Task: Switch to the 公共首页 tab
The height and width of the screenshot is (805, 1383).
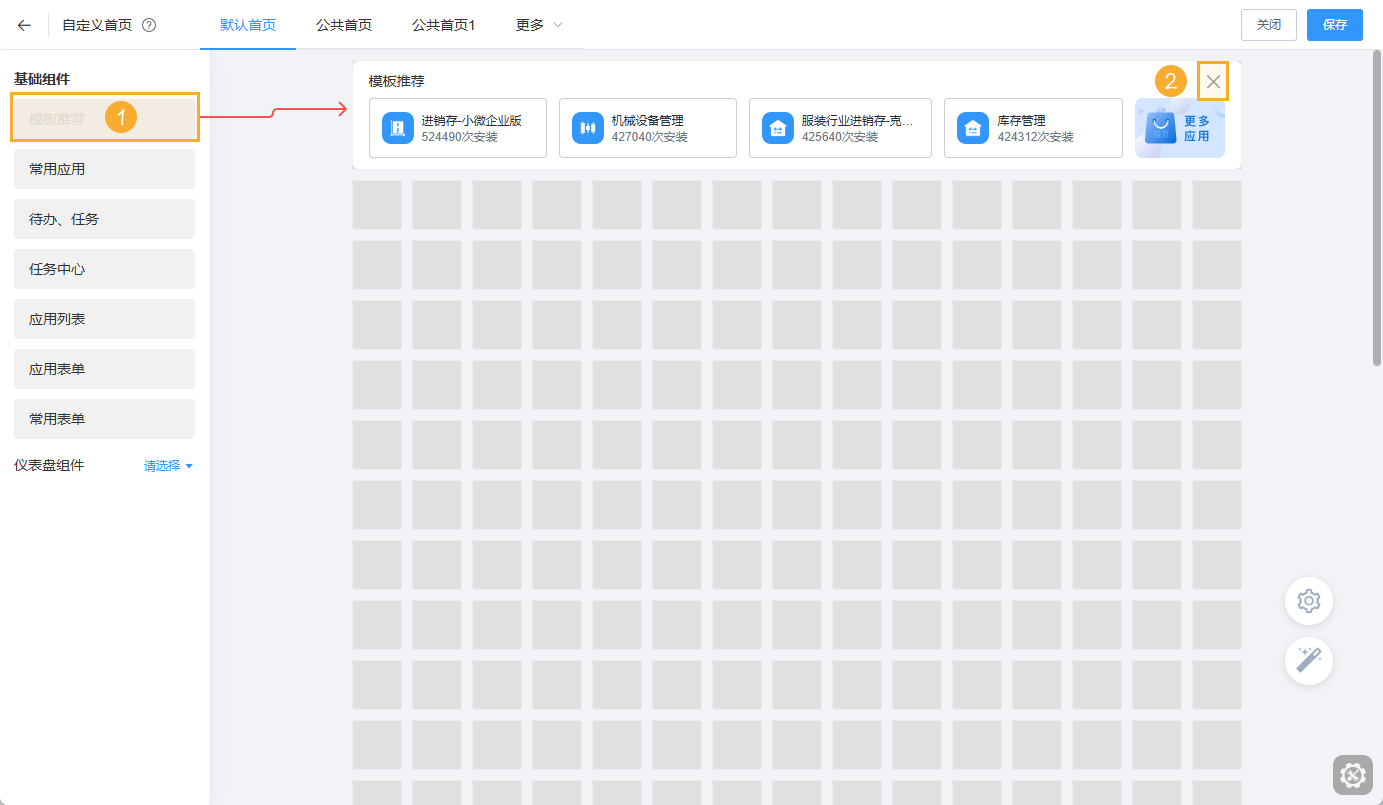Action: [x=344, y=25]
